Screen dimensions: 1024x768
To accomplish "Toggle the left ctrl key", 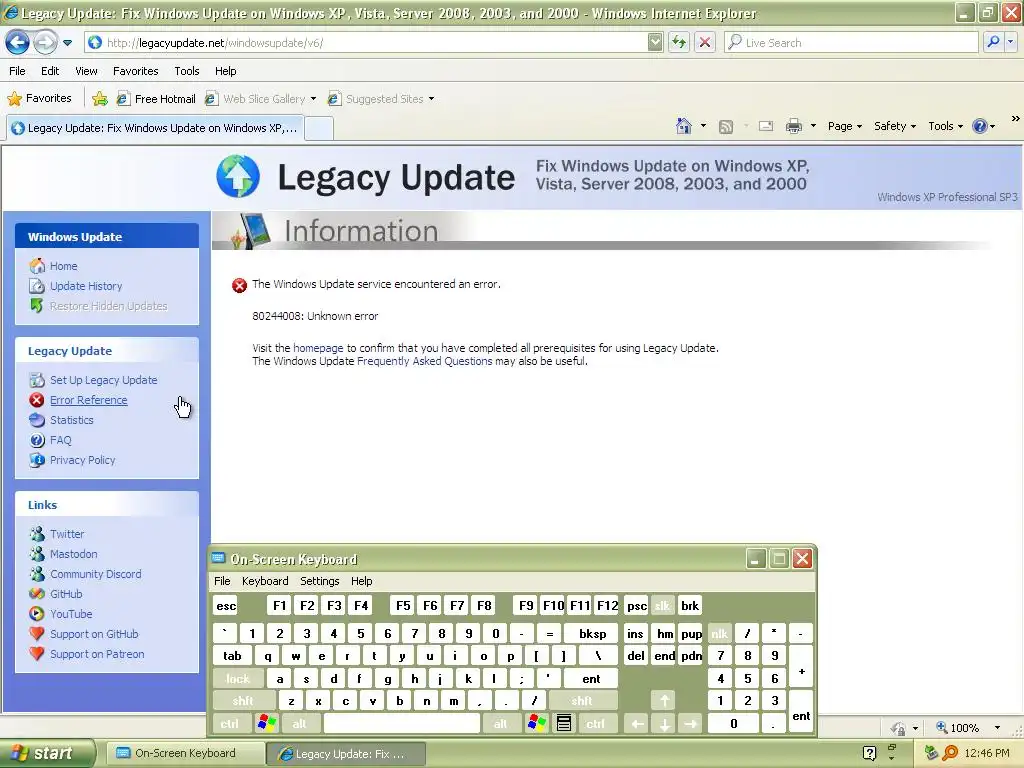I will pos(229,724).
